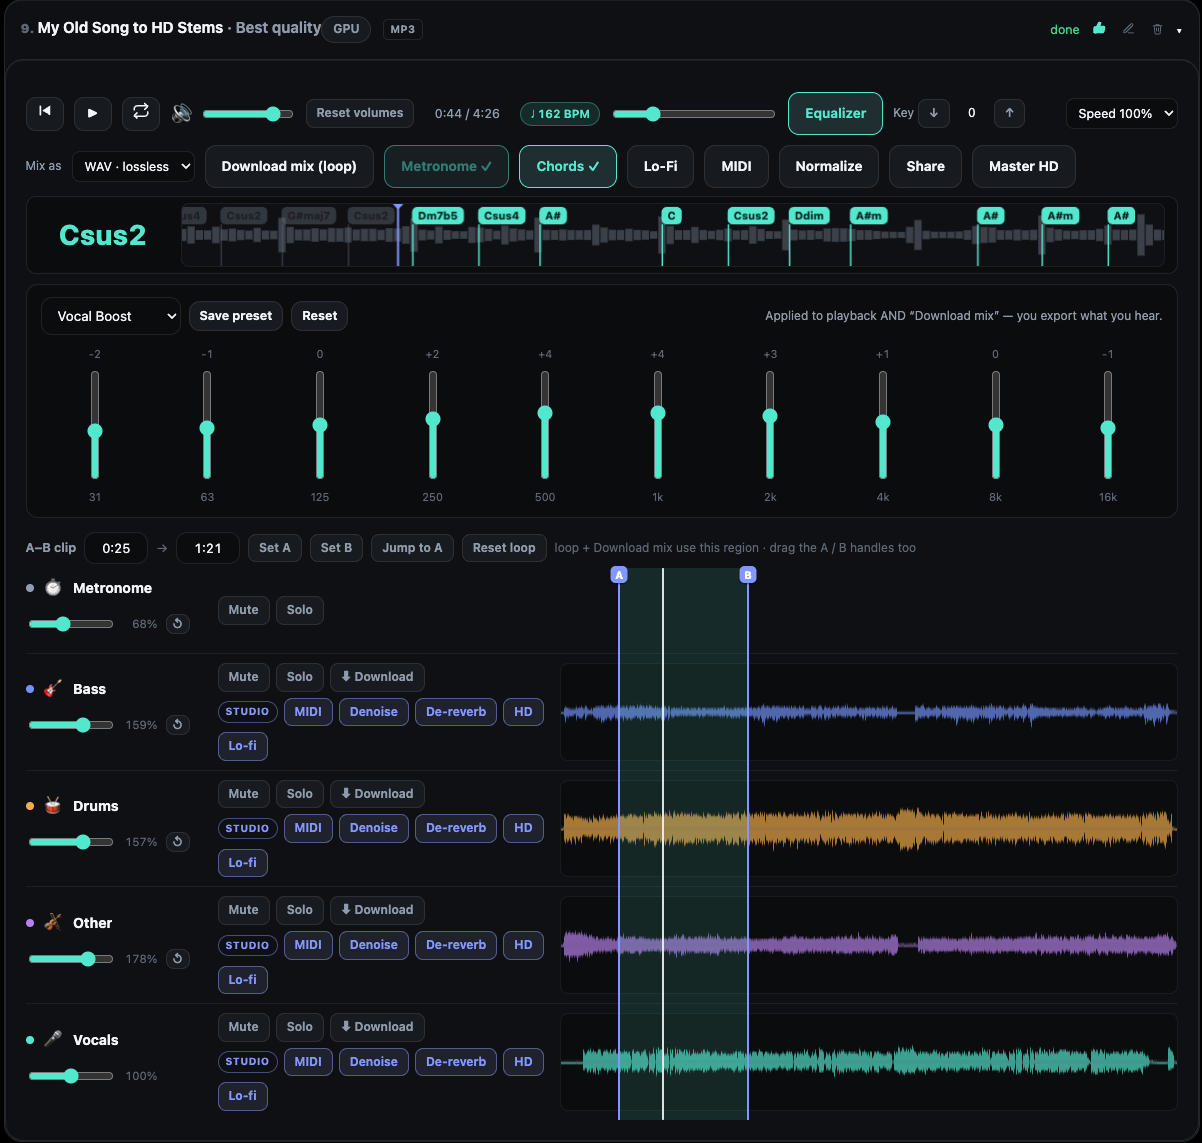The height and width of the screenshot is (1143, 1202).
Task: Toggle the Equalizer panel
Action: (x=835, y=113)
